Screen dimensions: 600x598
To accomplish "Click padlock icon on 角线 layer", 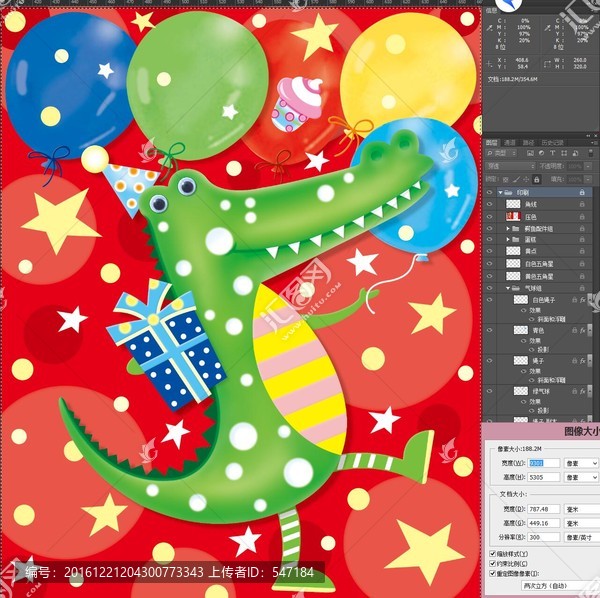I will 582,205.
